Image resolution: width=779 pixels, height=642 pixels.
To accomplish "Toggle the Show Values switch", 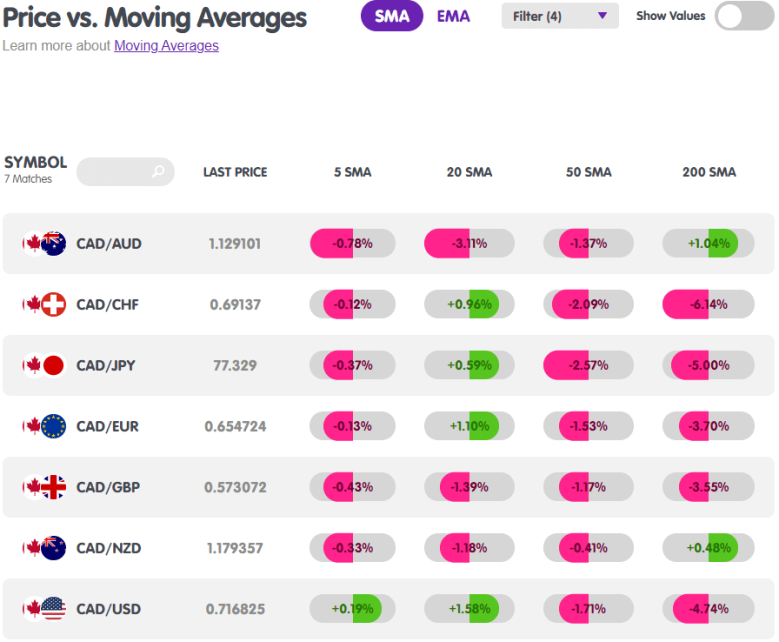I will [x=744, y=16].
